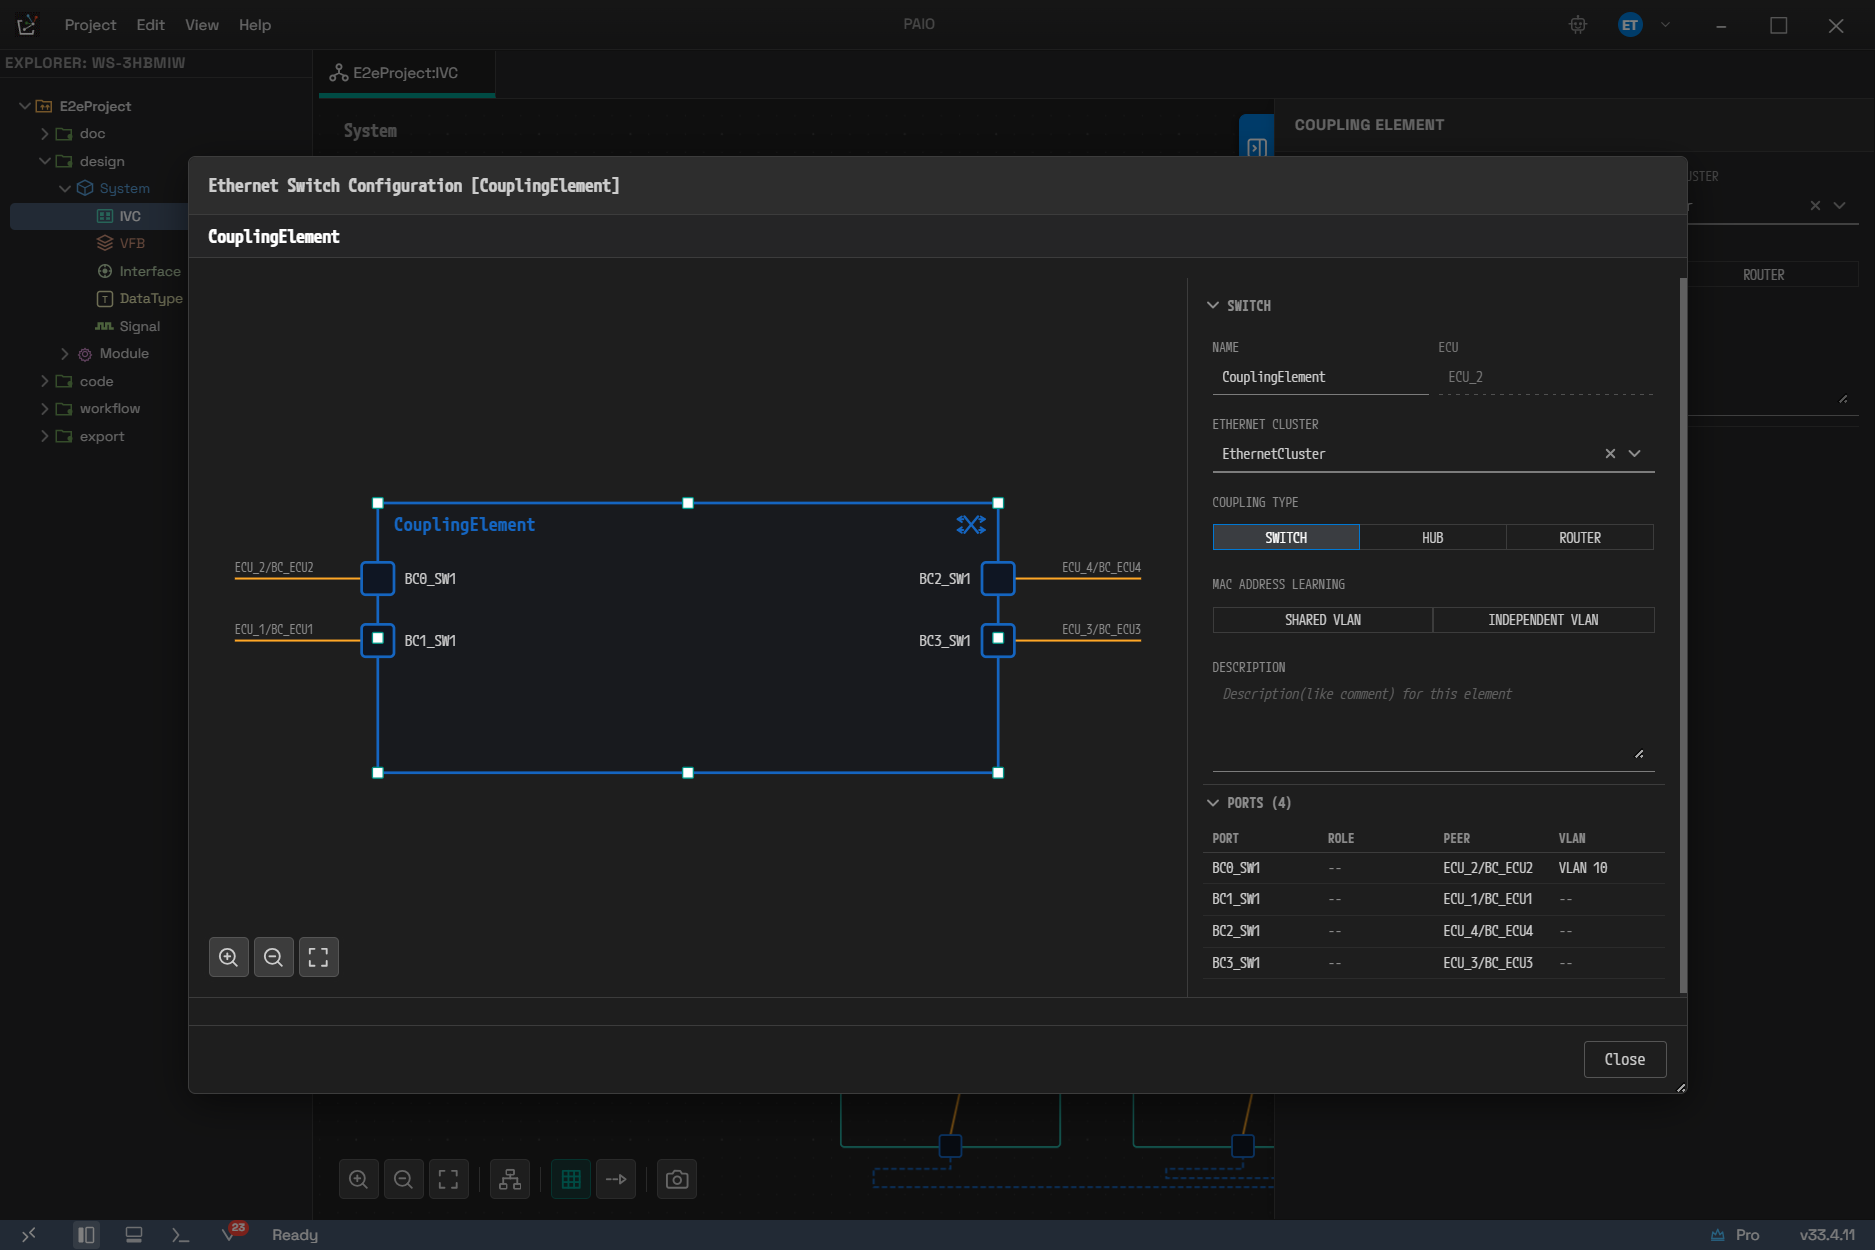
Task: Switch to the E2eProject:IVC tab
Action: point(406,73)
